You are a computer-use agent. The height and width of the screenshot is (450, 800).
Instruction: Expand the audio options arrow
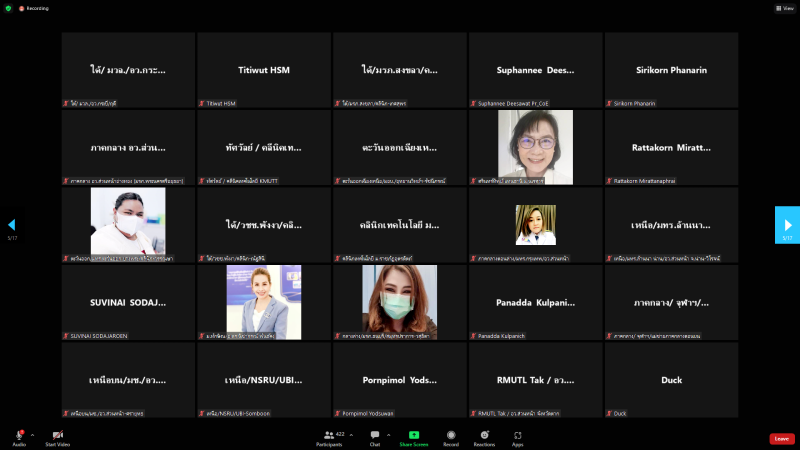32,435
